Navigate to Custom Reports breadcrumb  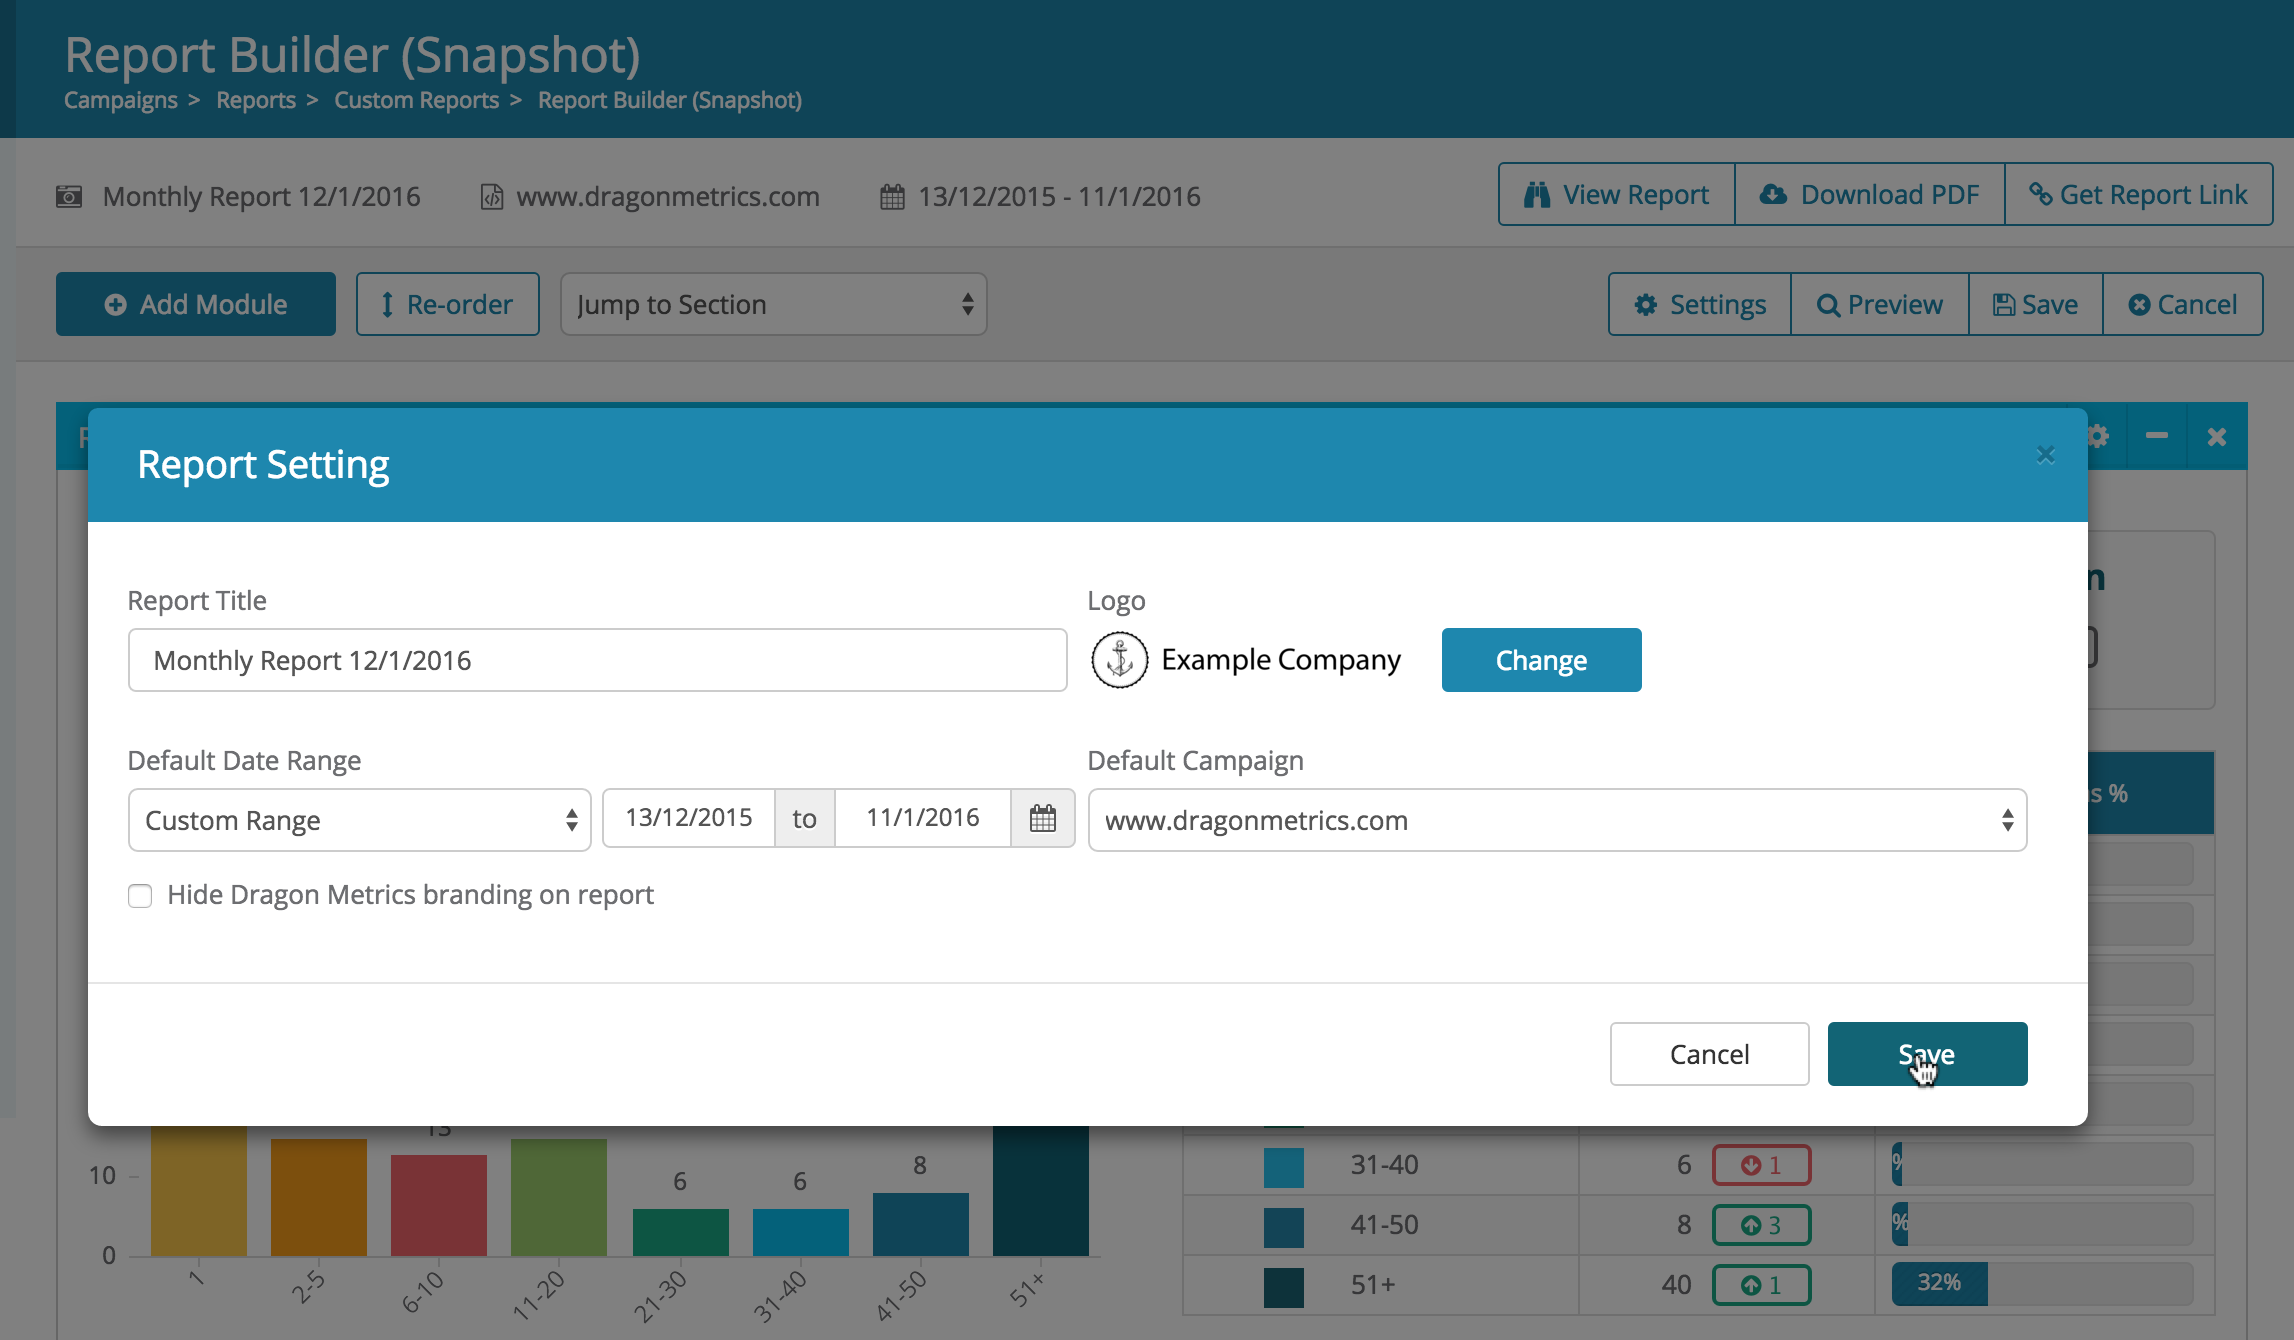coord(416,100)
